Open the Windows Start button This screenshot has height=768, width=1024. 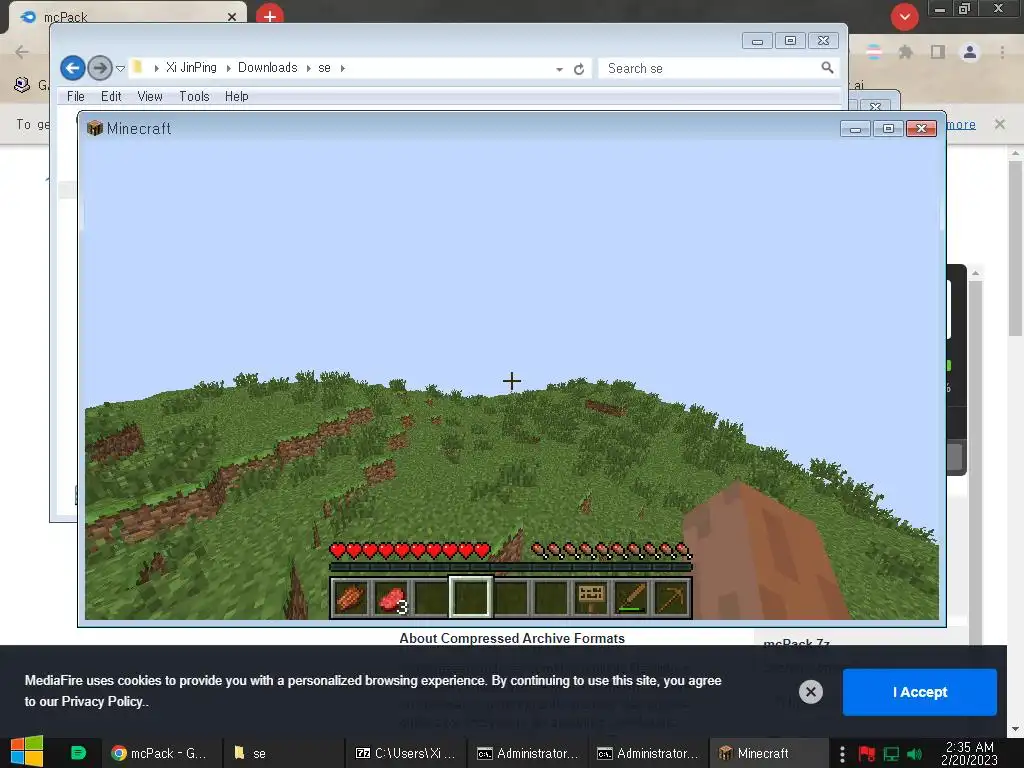(x=27, y=753)
